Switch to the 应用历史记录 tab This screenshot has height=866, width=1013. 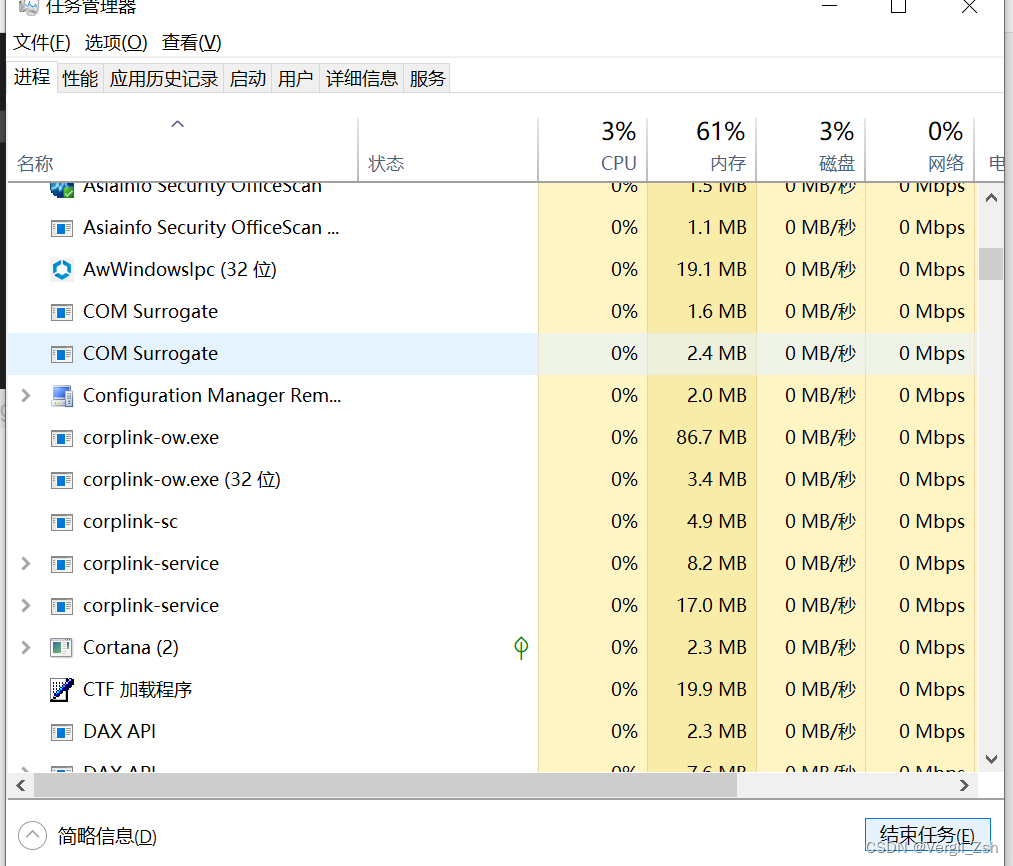pos(163,78)
